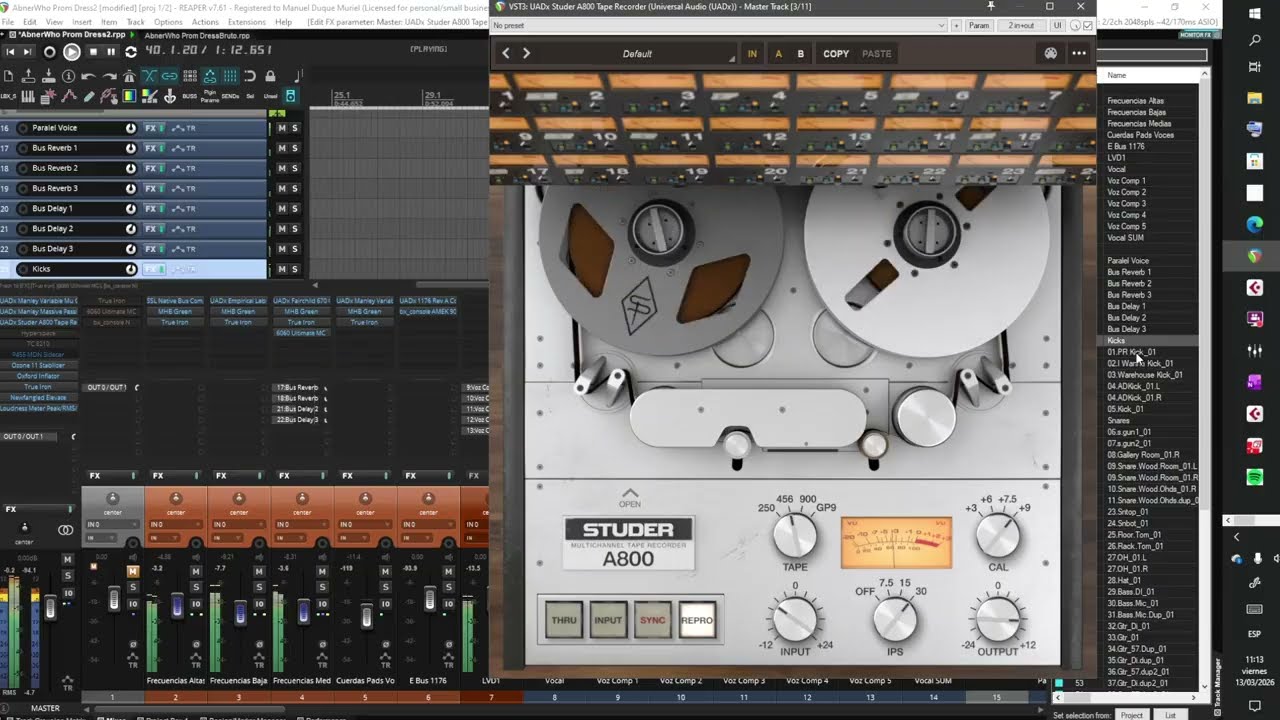
Task: Click the Undo arrow in toolbar
Action: pyautogui.click(x=88, y=76)
